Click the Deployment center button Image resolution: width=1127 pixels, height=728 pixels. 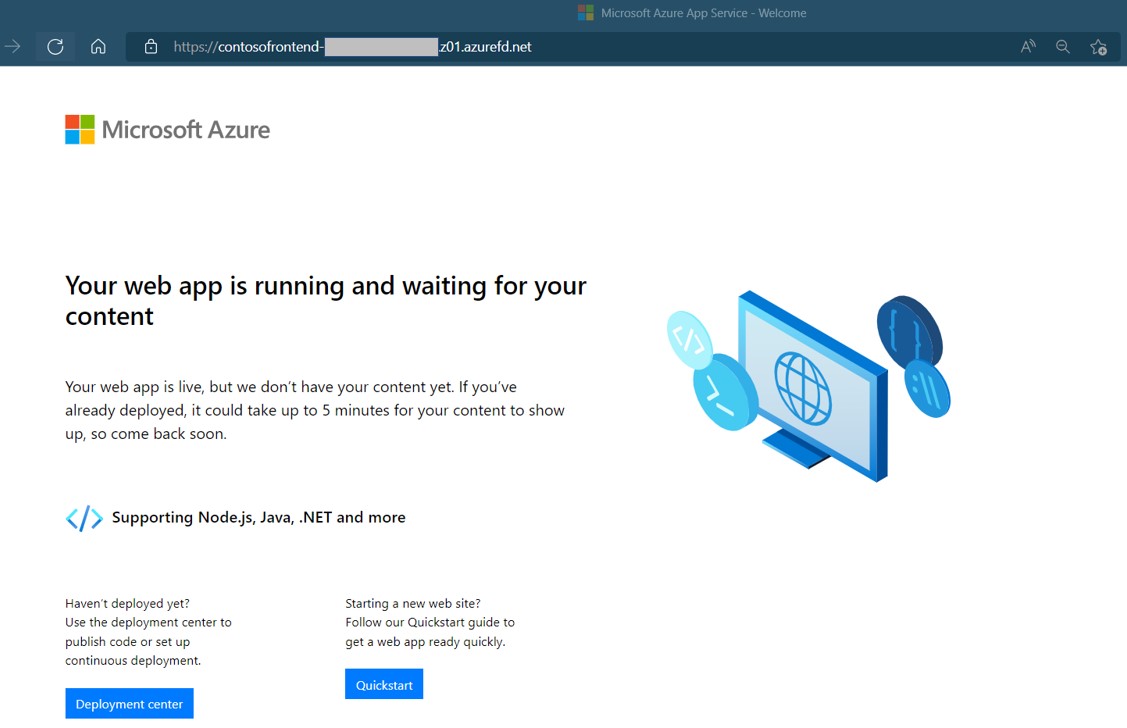[129, 703]
